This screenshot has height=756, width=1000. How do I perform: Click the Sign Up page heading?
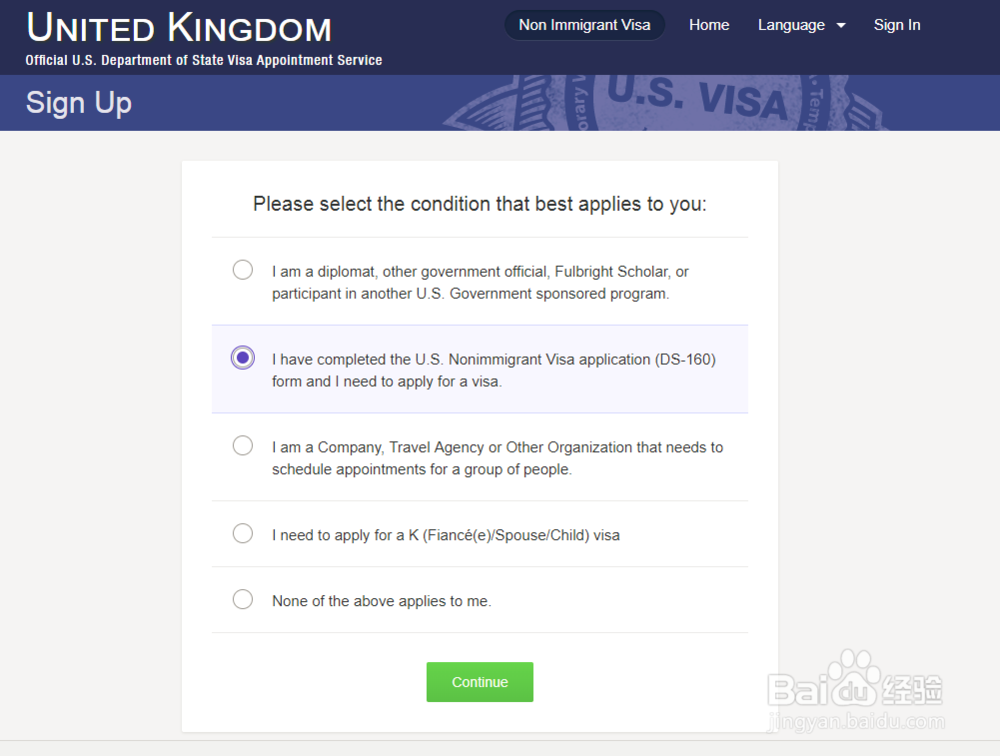pos(79,103)
